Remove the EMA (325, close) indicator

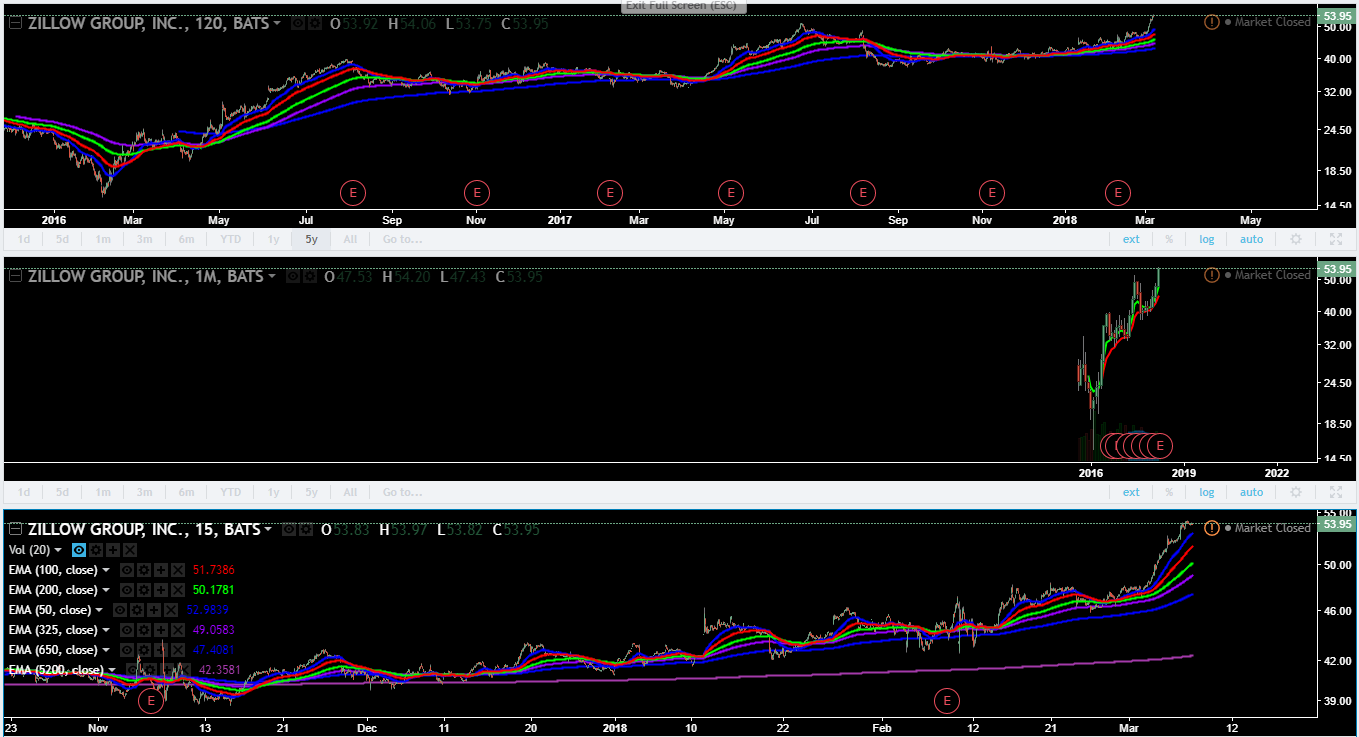tap(178, 630)
